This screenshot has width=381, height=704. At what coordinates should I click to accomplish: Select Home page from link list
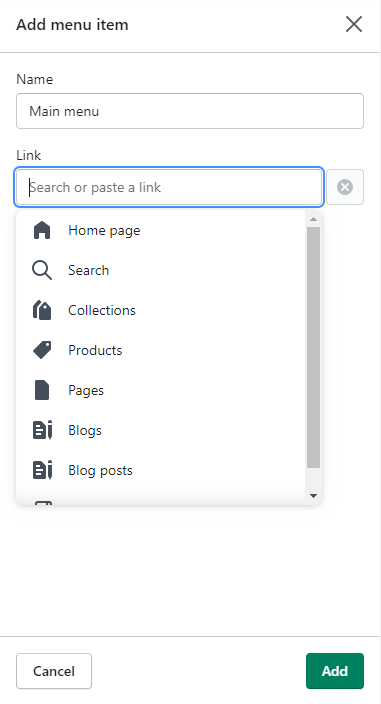[x=161, y=230]
